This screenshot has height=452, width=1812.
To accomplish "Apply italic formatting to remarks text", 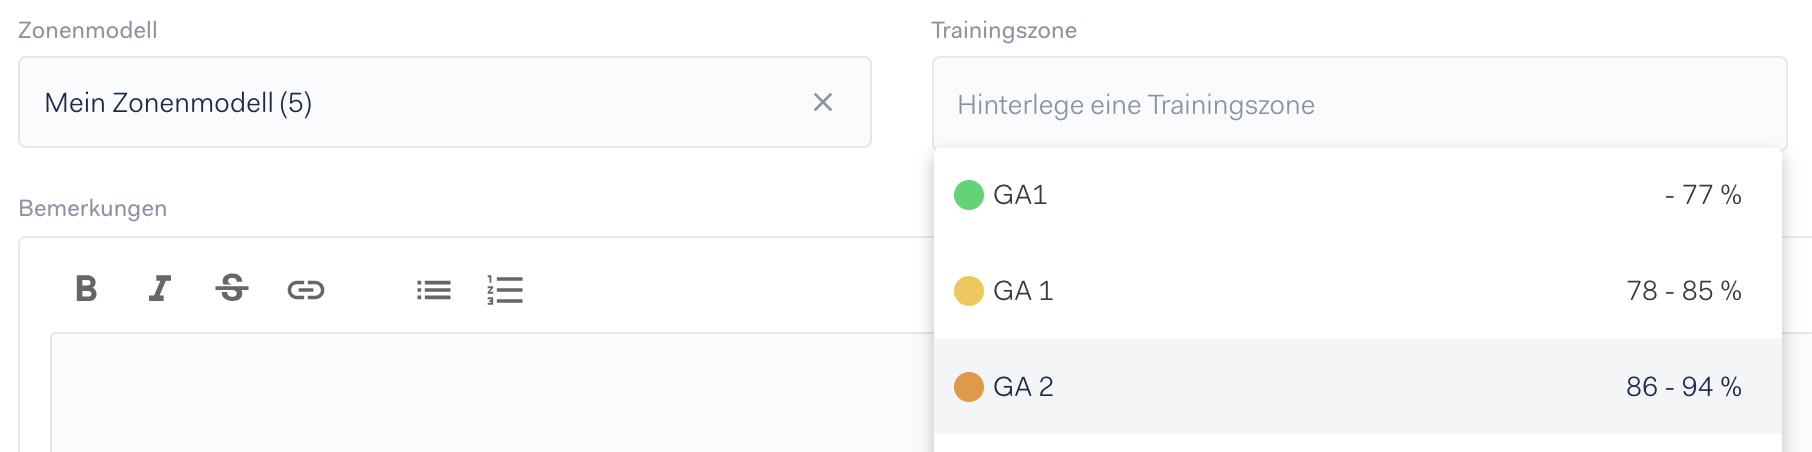I will [159, 289].
